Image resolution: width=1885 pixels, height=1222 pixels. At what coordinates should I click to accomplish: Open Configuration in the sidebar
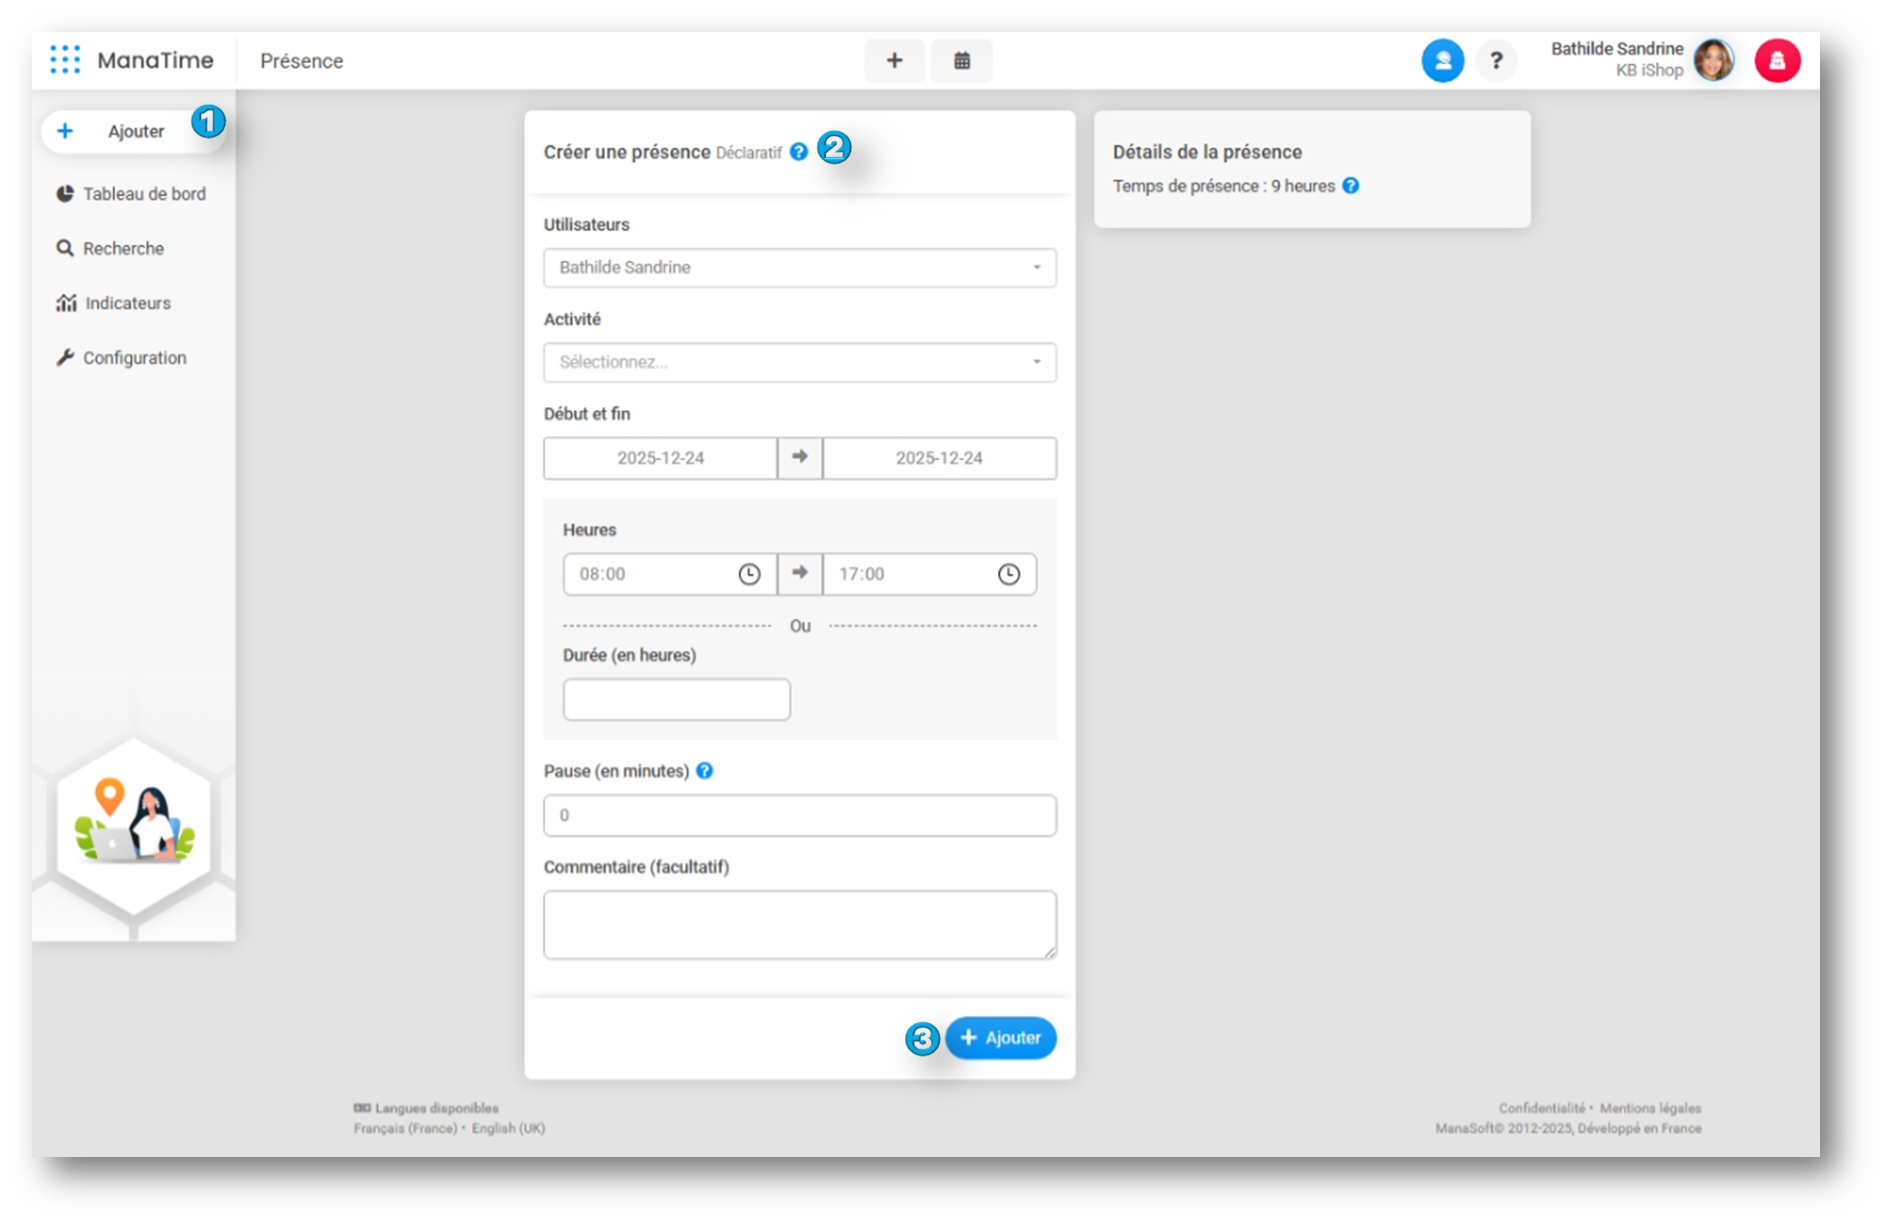coord(134,358)
